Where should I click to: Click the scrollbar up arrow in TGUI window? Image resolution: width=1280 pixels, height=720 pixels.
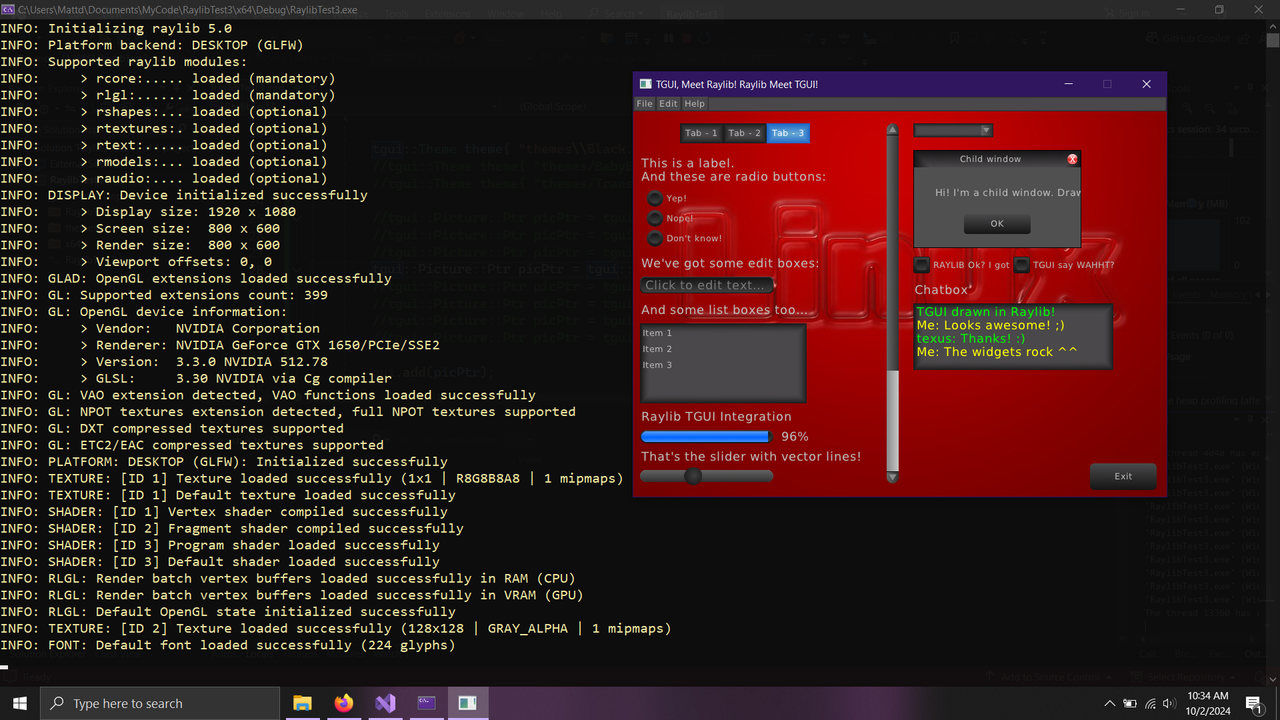pyautogui.click(x=892, y=130)
